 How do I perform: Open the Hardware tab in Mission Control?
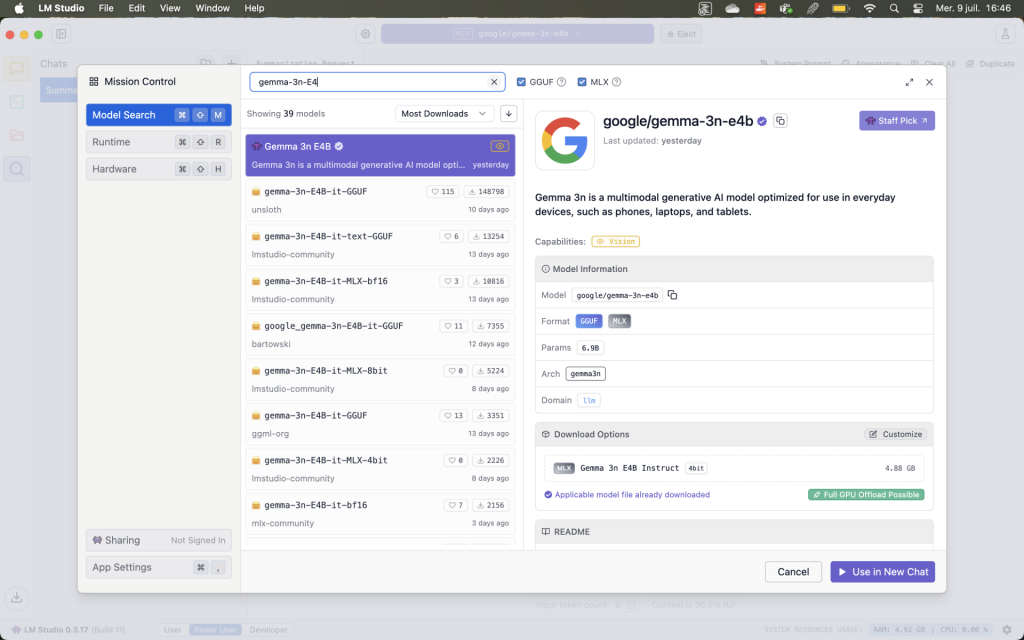pos(158,169)
